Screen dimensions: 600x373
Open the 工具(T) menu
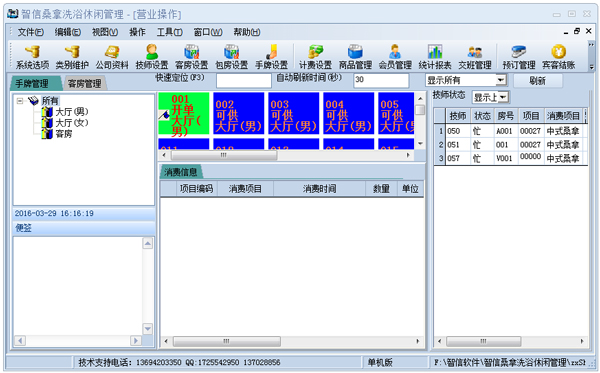[170, 32]
